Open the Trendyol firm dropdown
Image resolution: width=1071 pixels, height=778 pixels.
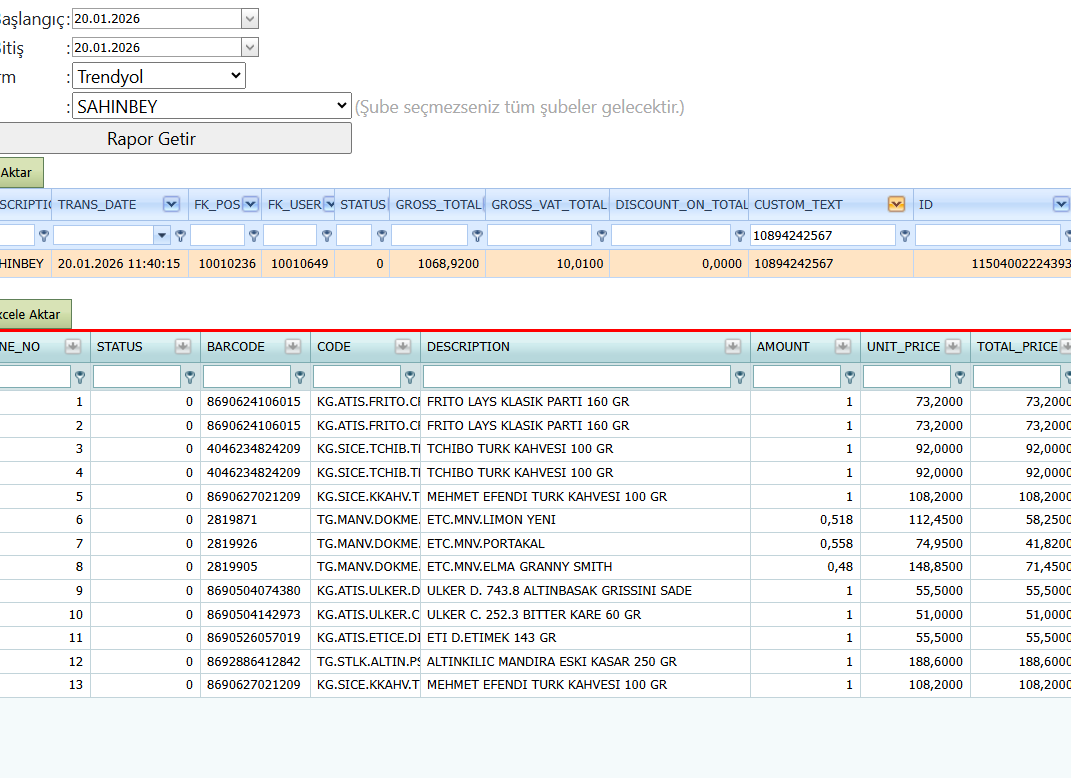(158, 76)
